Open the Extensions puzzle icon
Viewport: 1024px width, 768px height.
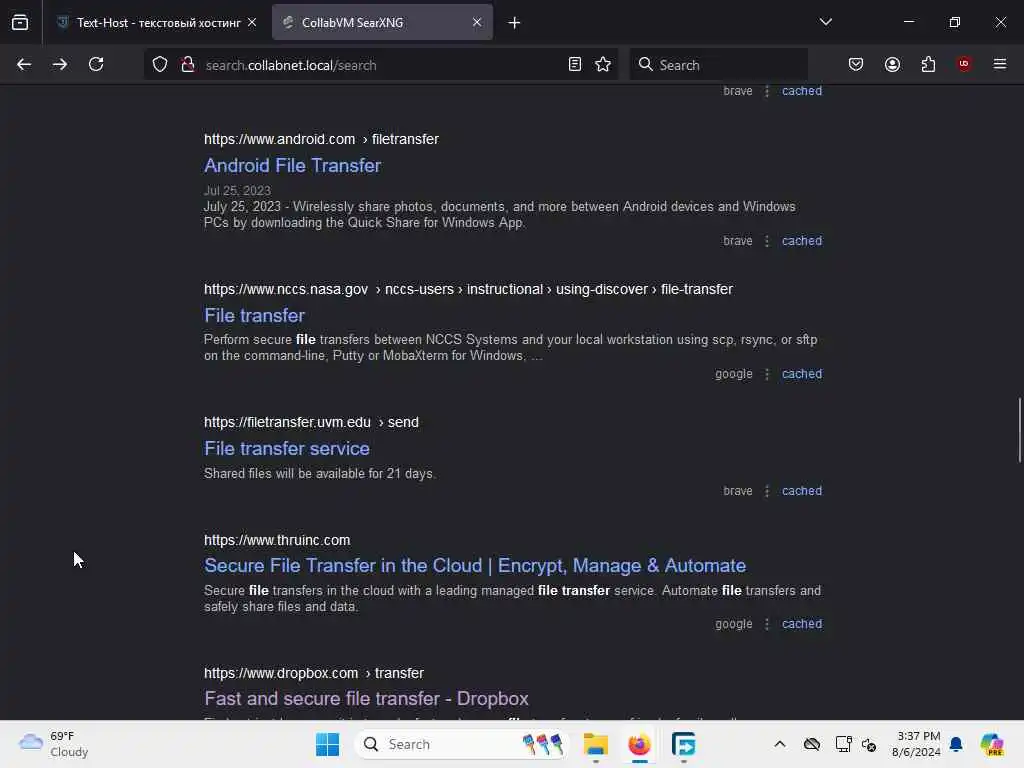click(x=929, y=65)
